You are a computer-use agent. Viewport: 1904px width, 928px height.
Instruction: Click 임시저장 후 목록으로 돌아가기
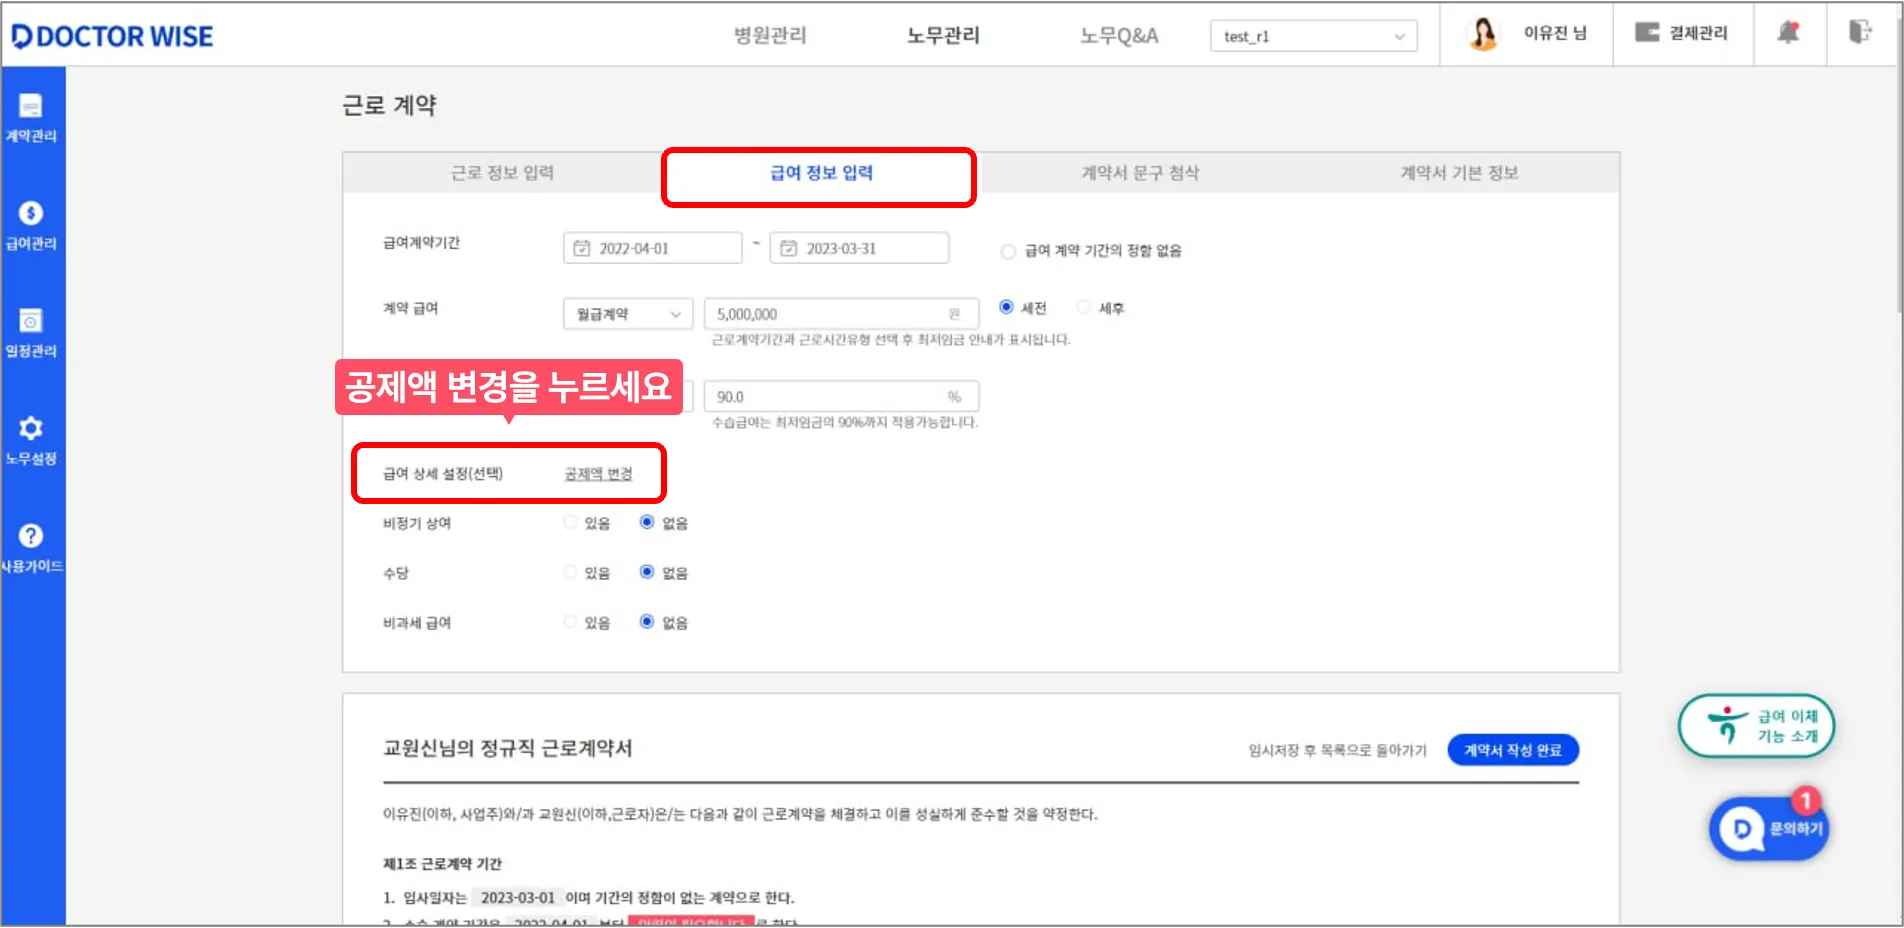(1337, 750)
